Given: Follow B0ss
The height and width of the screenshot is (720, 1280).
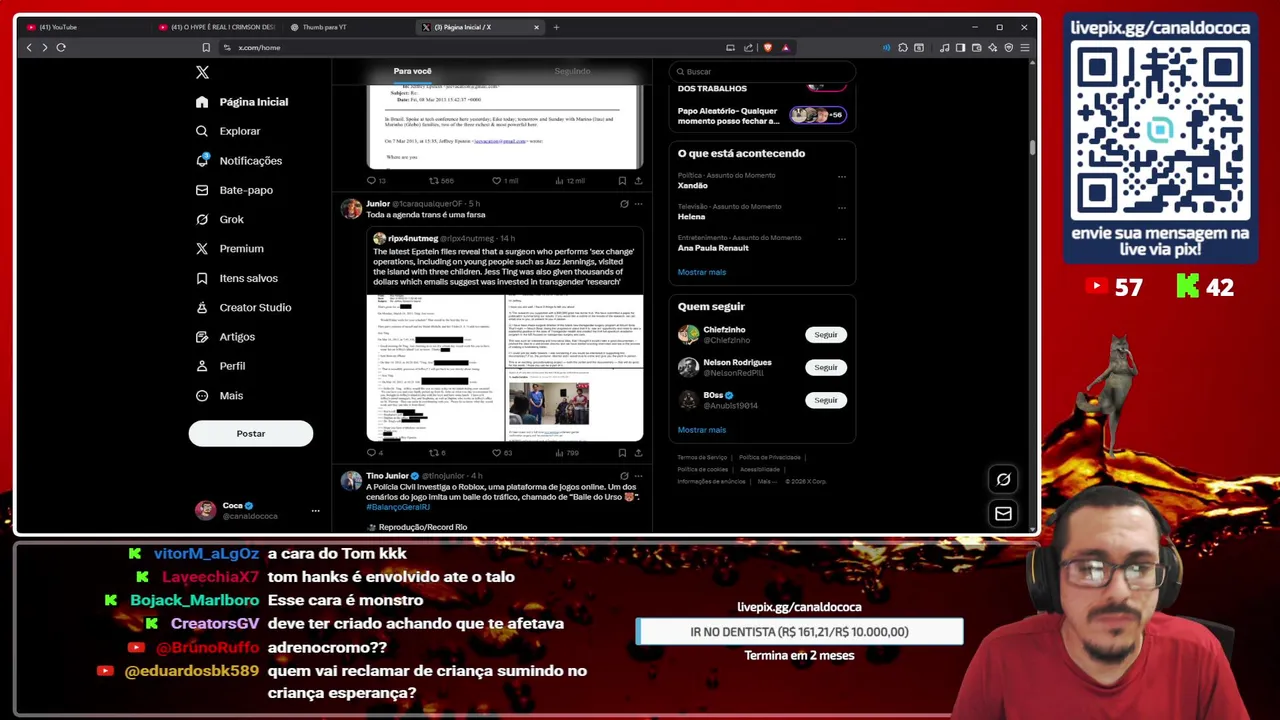Looking at the screenshot, I should 825,400.
